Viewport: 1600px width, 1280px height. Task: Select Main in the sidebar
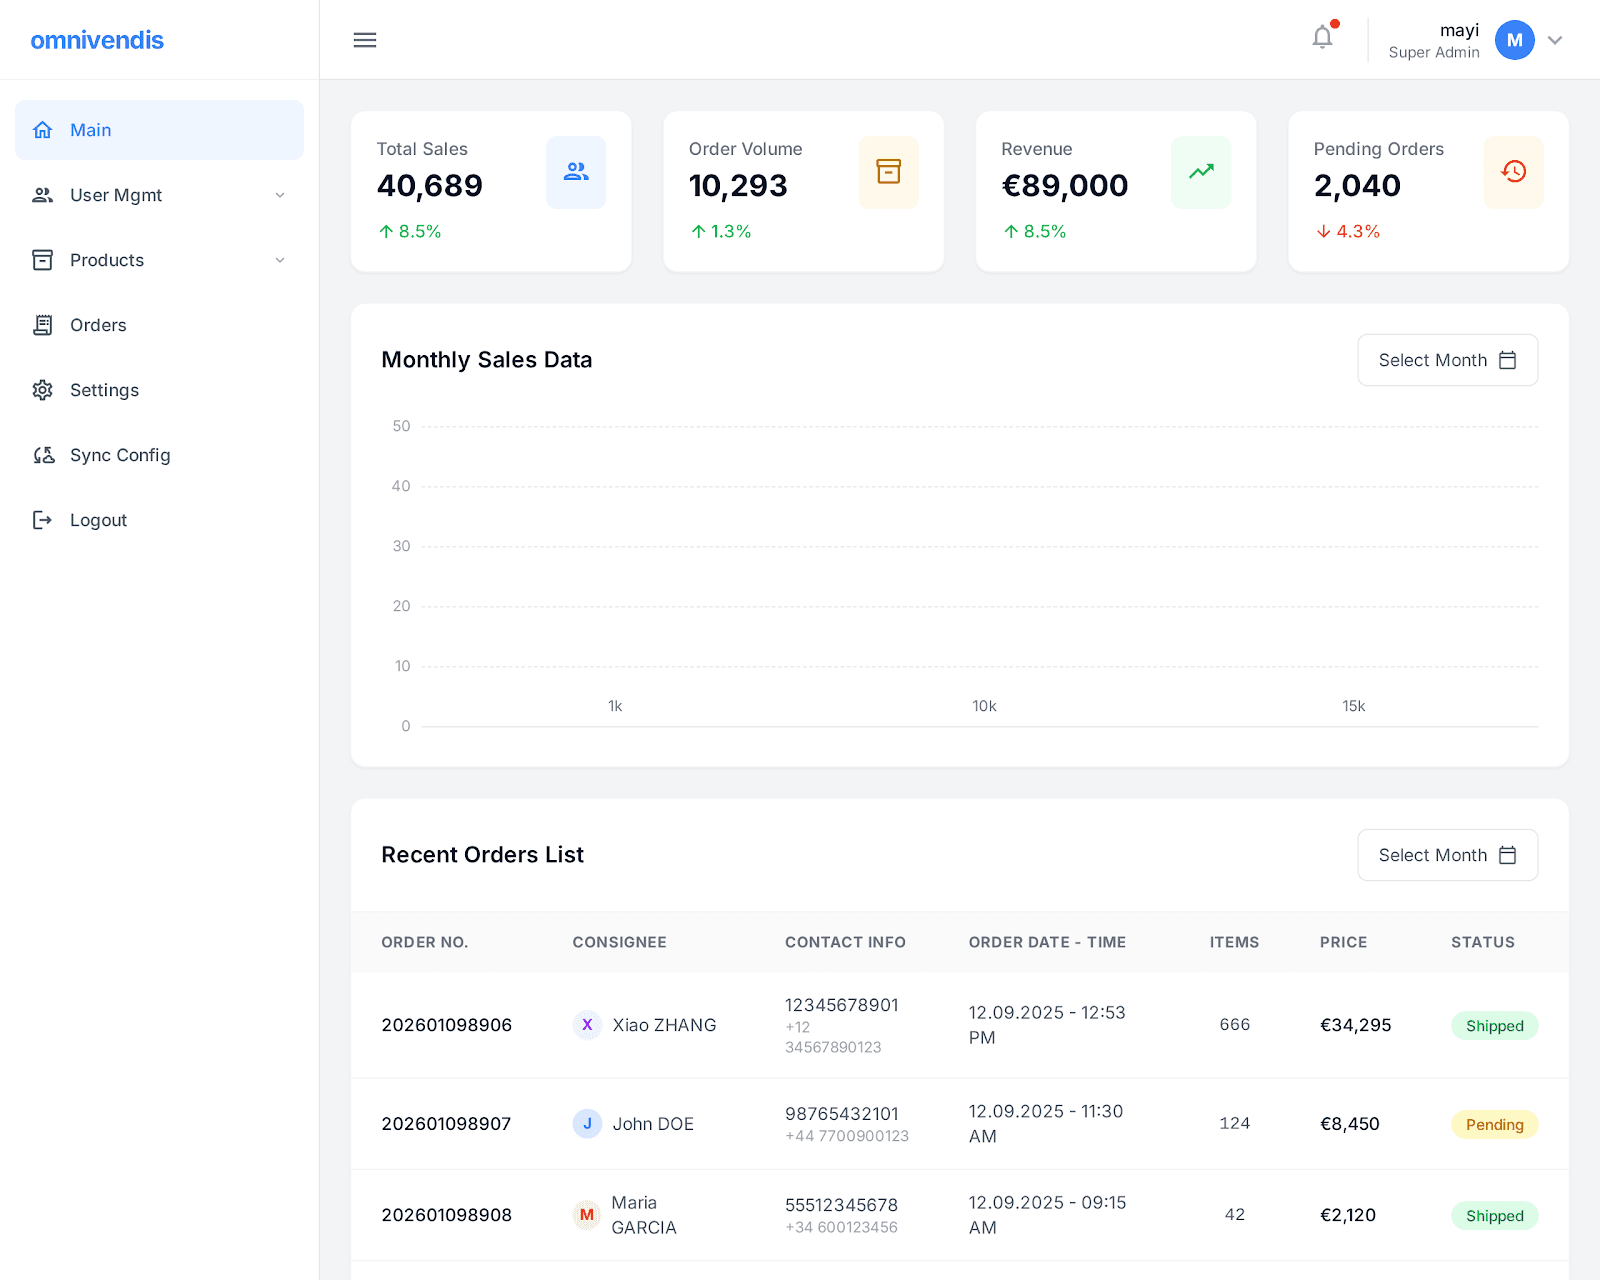pos(91,130)
